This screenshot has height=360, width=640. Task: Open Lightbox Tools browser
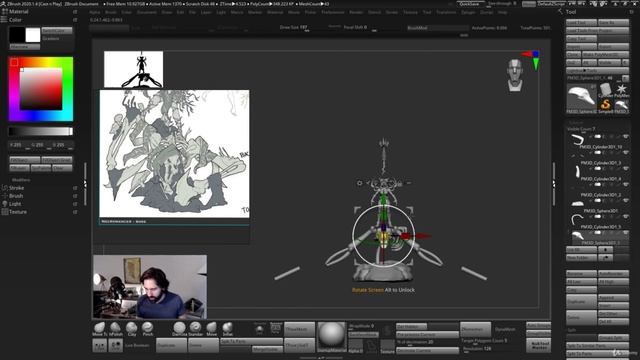597,71
